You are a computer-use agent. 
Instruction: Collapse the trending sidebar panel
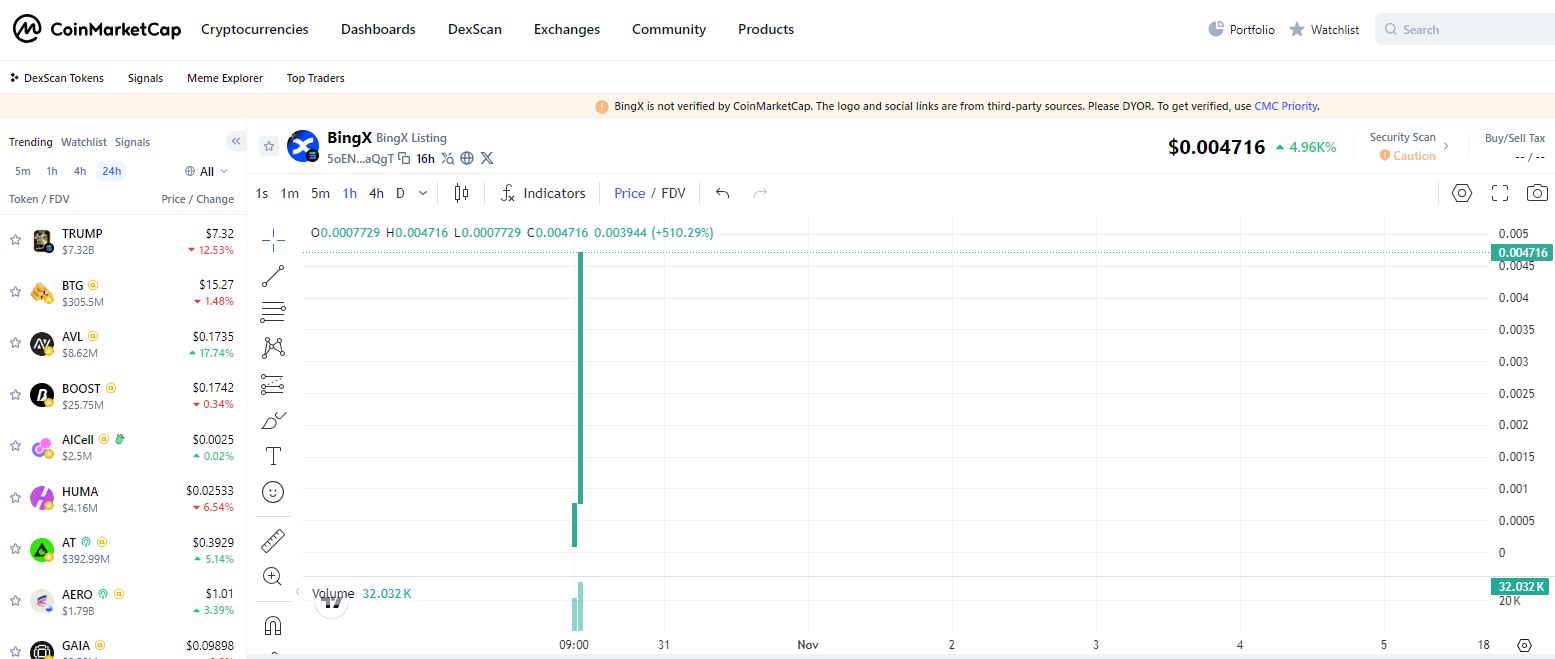click(x=235, y=141)
